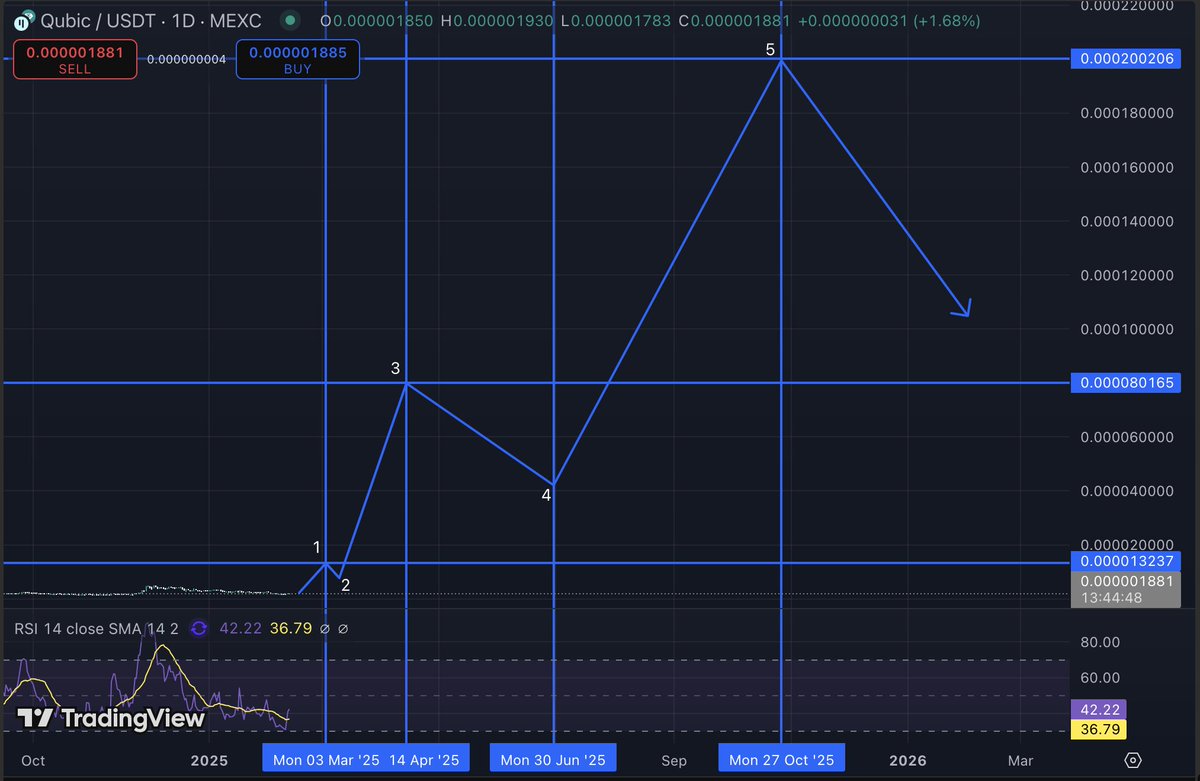Click the Sep label on time axis
Viewport: 1200px width, 781px height.
(x=673, y=760)
